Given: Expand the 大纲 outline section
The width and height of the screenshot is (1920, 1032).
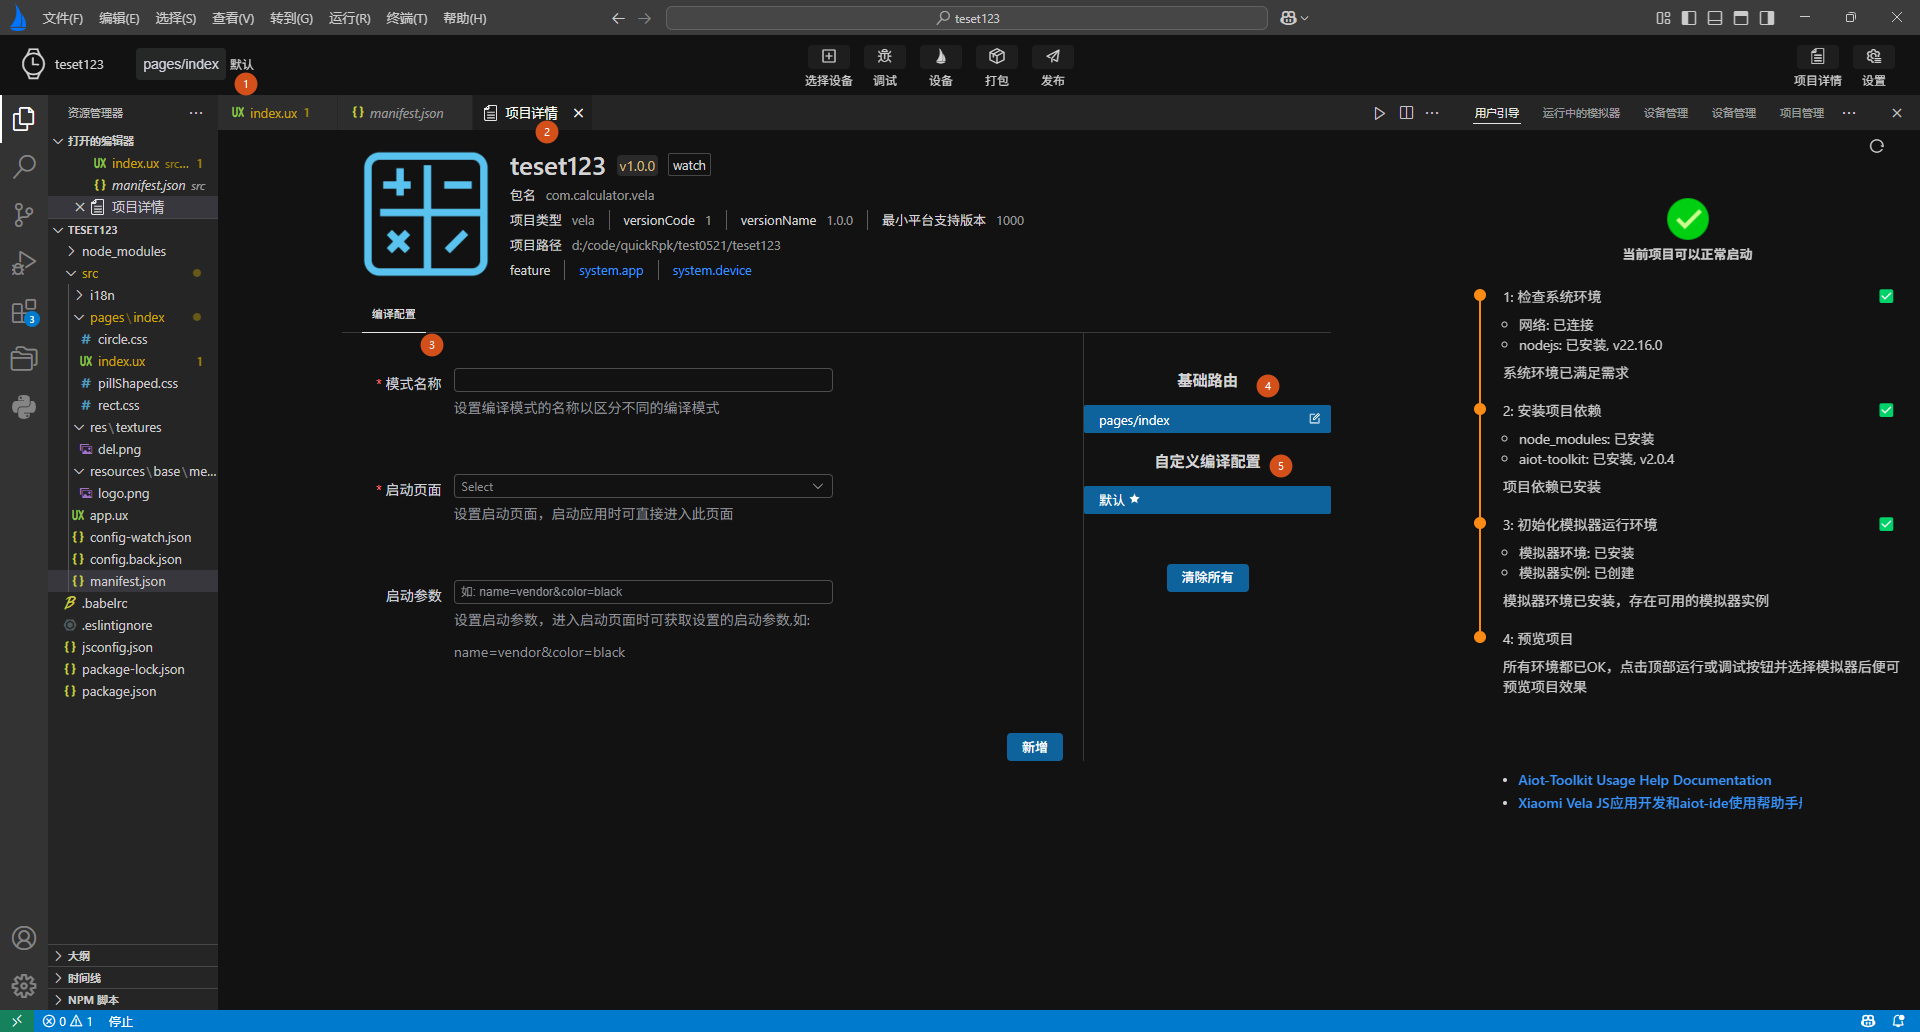Looking at the screenshot, I should [x=79, y=956].
